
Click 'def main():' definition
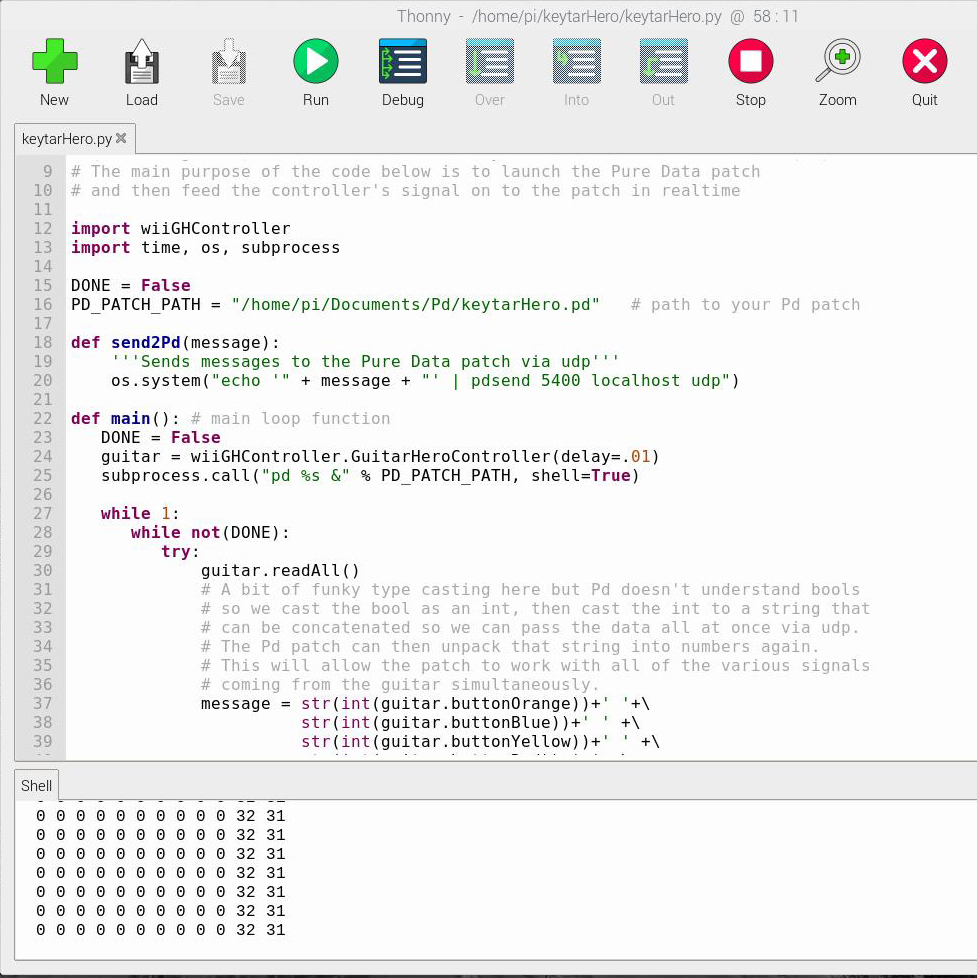pyautogui.click(x=125, y=419)
